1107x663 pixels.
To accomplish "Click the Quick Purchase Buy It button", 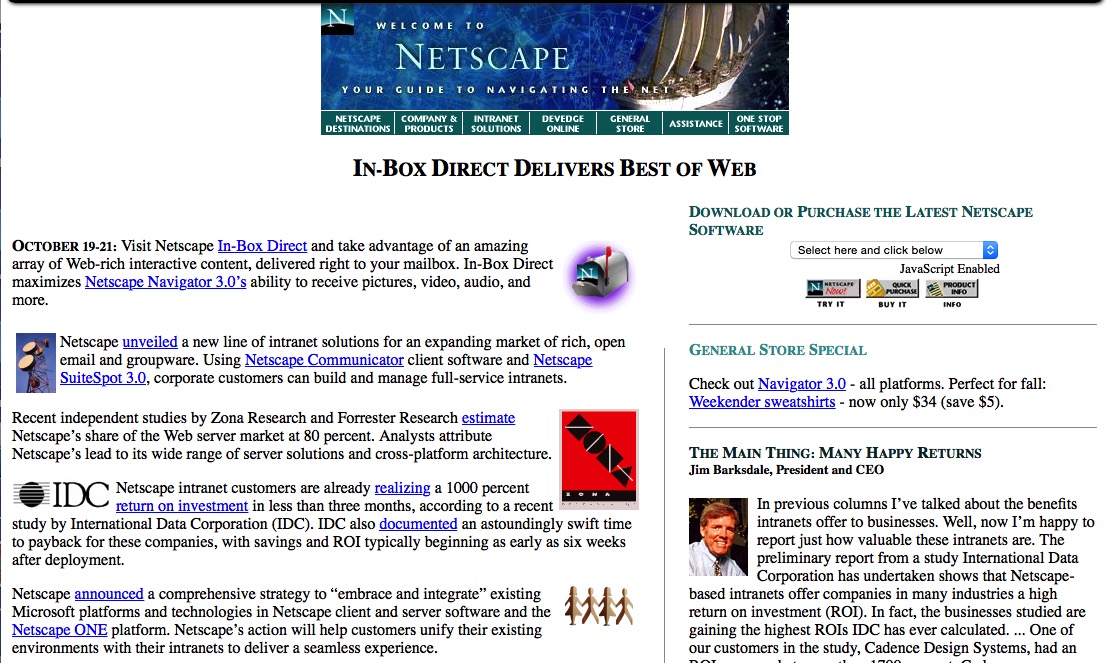I will pos(892,293).
